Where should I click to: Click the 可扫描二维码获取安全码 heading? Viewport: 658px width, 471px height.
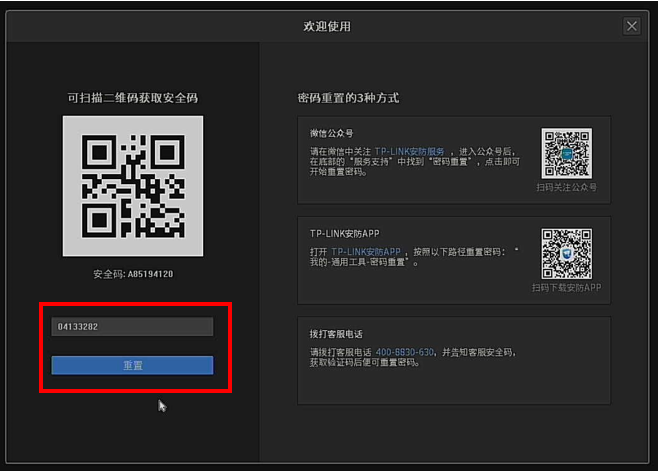(x=133, y=98)
